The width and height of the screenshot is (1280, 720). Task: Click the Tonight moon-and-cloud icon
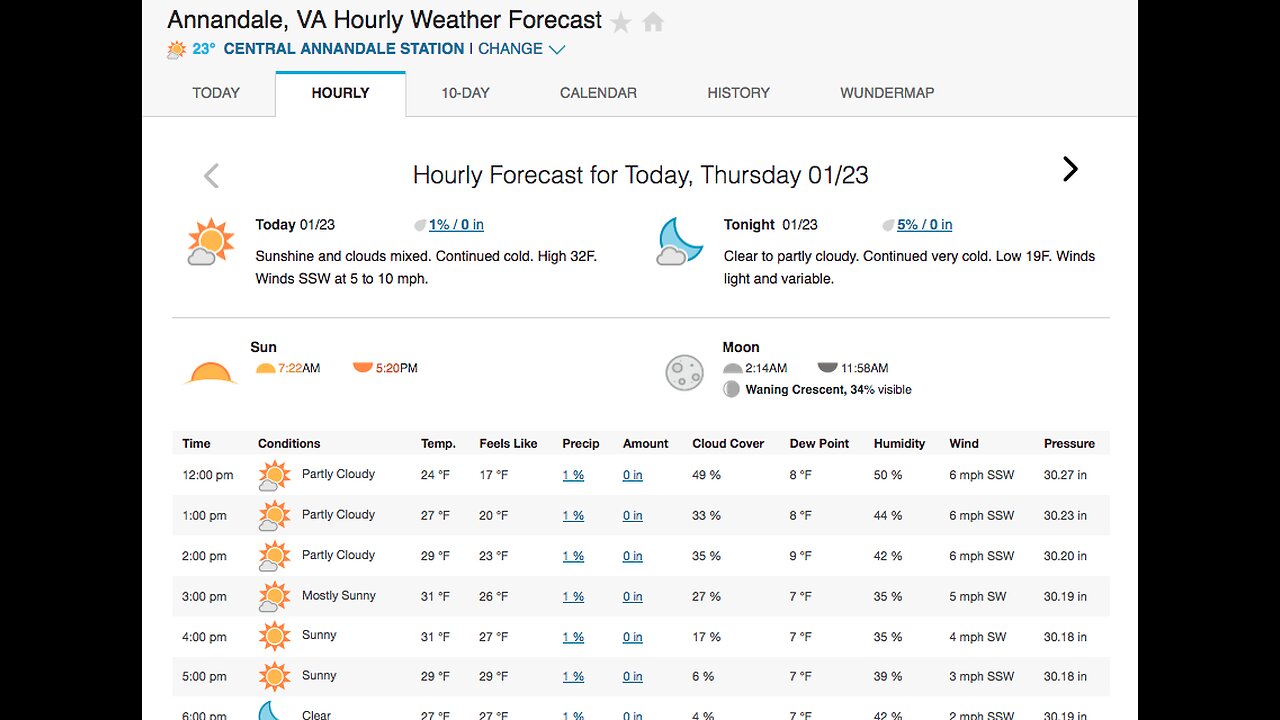680,242
